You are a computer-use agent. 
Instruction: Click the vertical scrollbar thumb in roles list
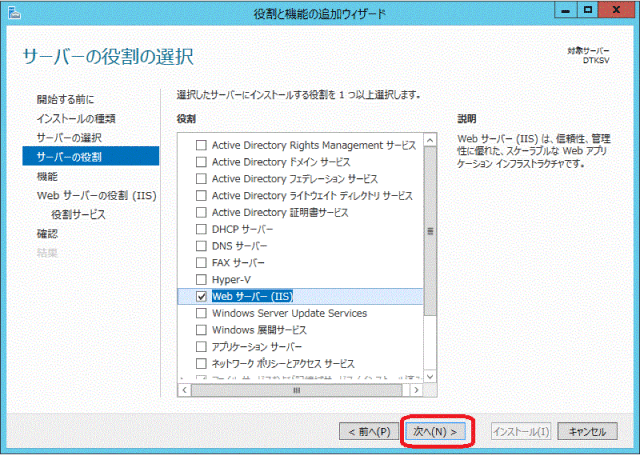coord(430,231)
